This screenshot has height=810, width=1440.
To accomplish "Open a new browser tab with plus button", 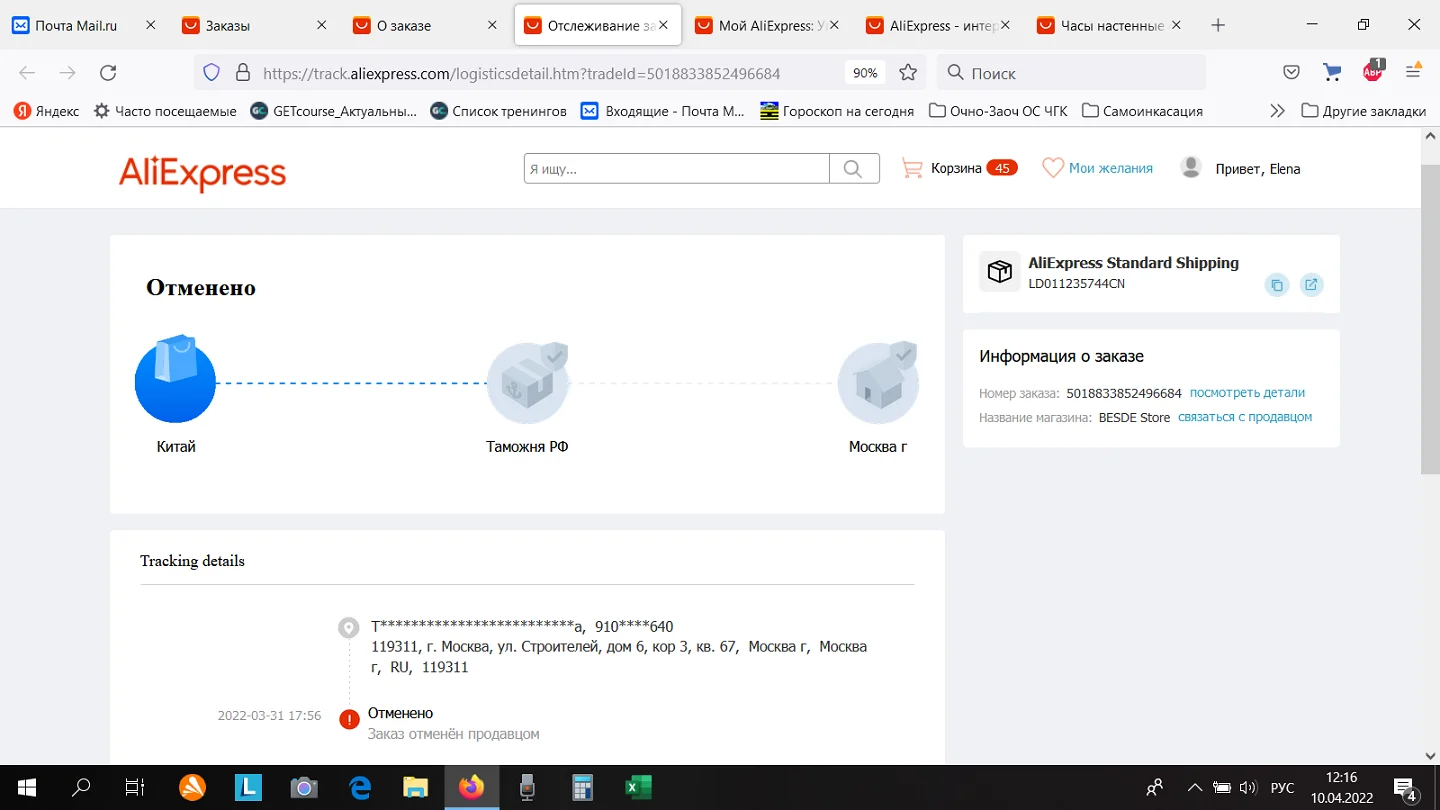I will click(x=1218, y=25).
